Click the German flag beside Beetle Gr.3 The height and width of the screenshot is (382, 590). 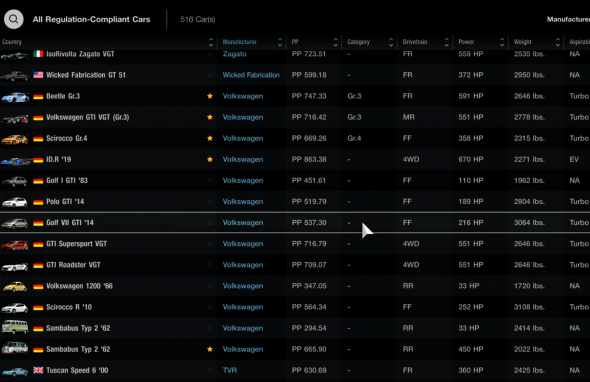click(38, 96)
